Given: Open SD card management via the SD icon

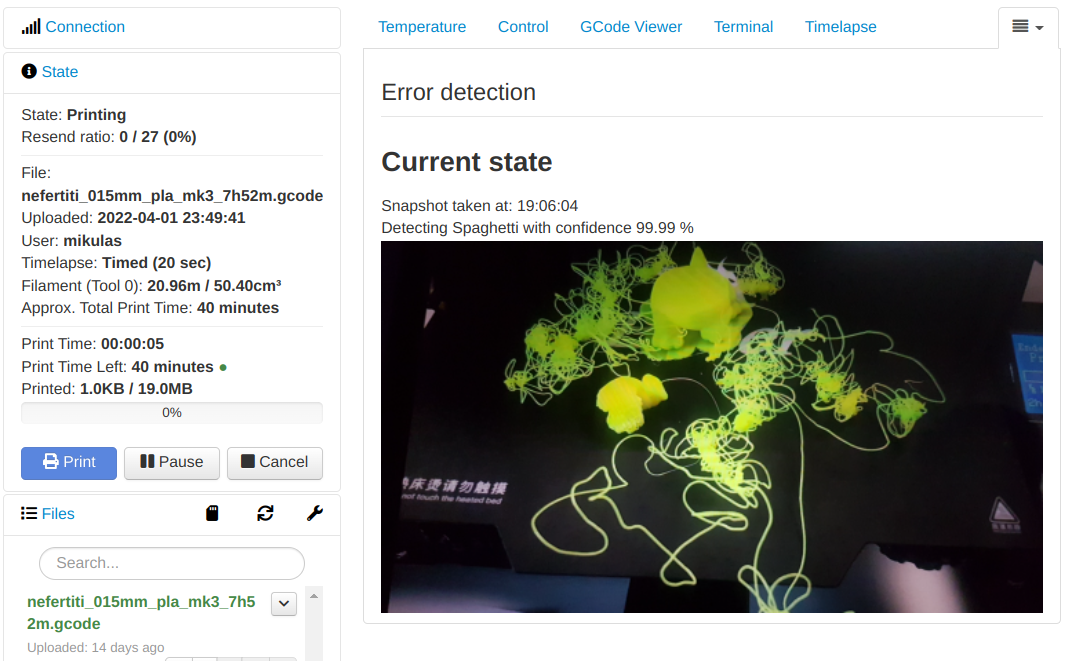Looking at the screenshot, I should [212, 513].
